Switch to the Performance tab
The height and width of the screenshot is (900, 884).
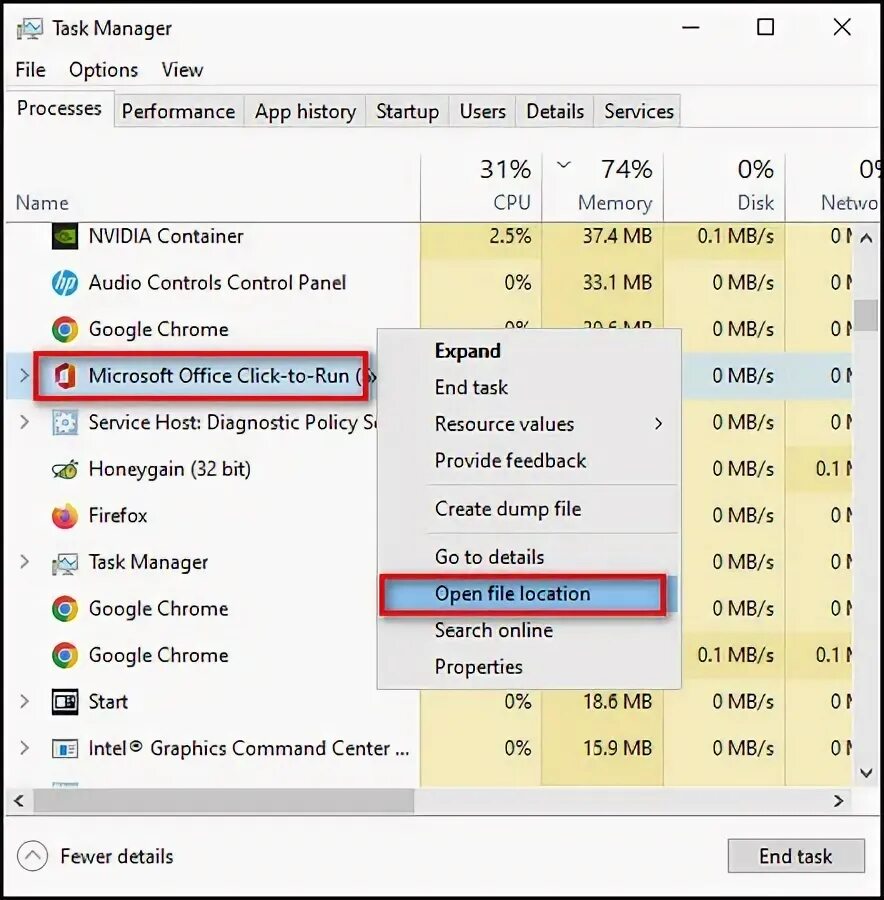tap(179, 111)
